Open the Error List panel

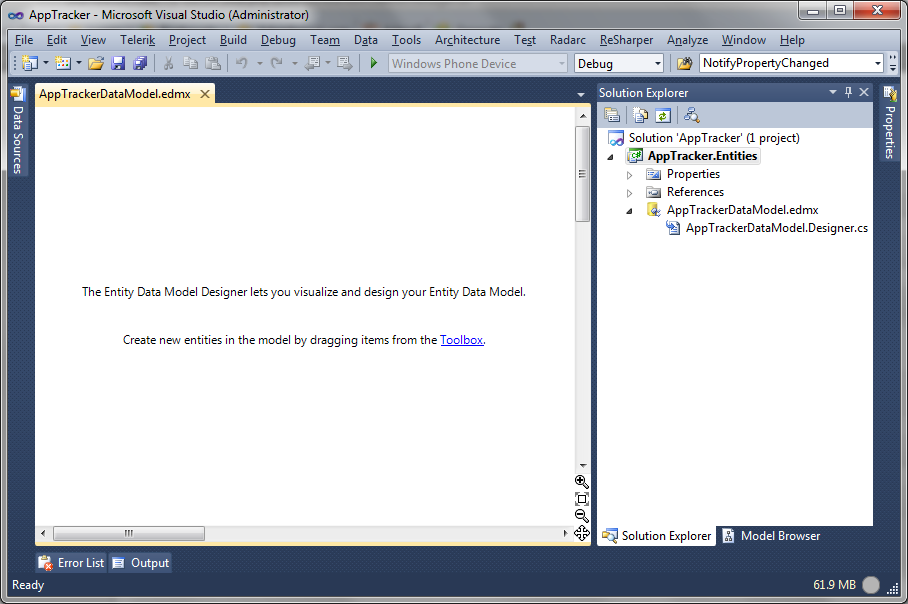(x=71, y=563)
